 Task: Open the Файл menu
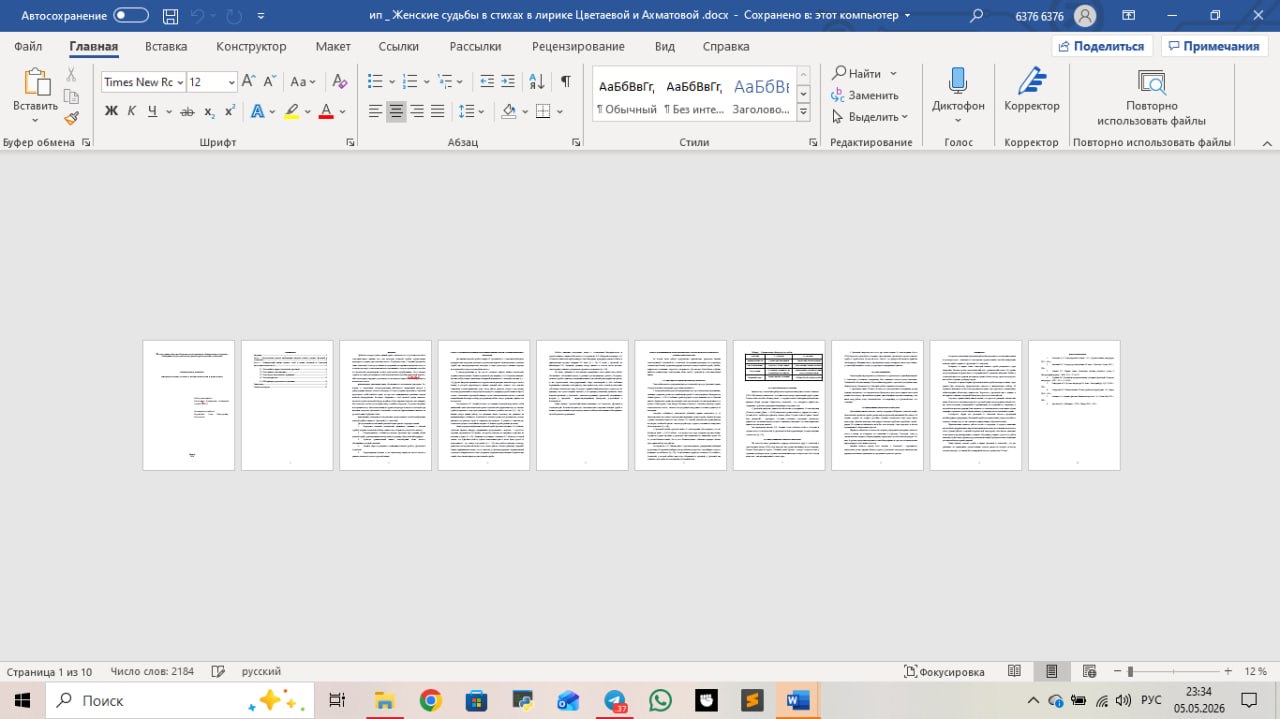pos(29,46)
